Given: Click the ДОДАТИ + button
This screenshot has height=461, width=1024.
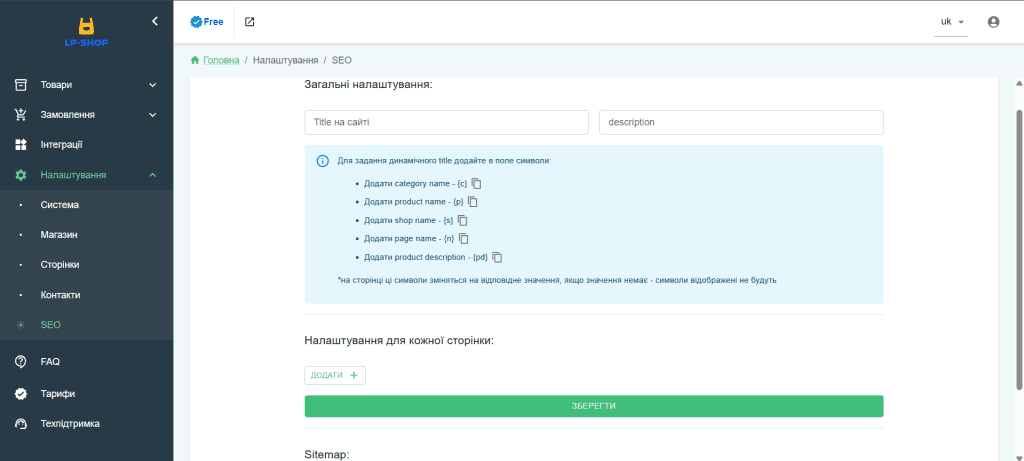Looking at the screenshot, I should click(335, 375).
